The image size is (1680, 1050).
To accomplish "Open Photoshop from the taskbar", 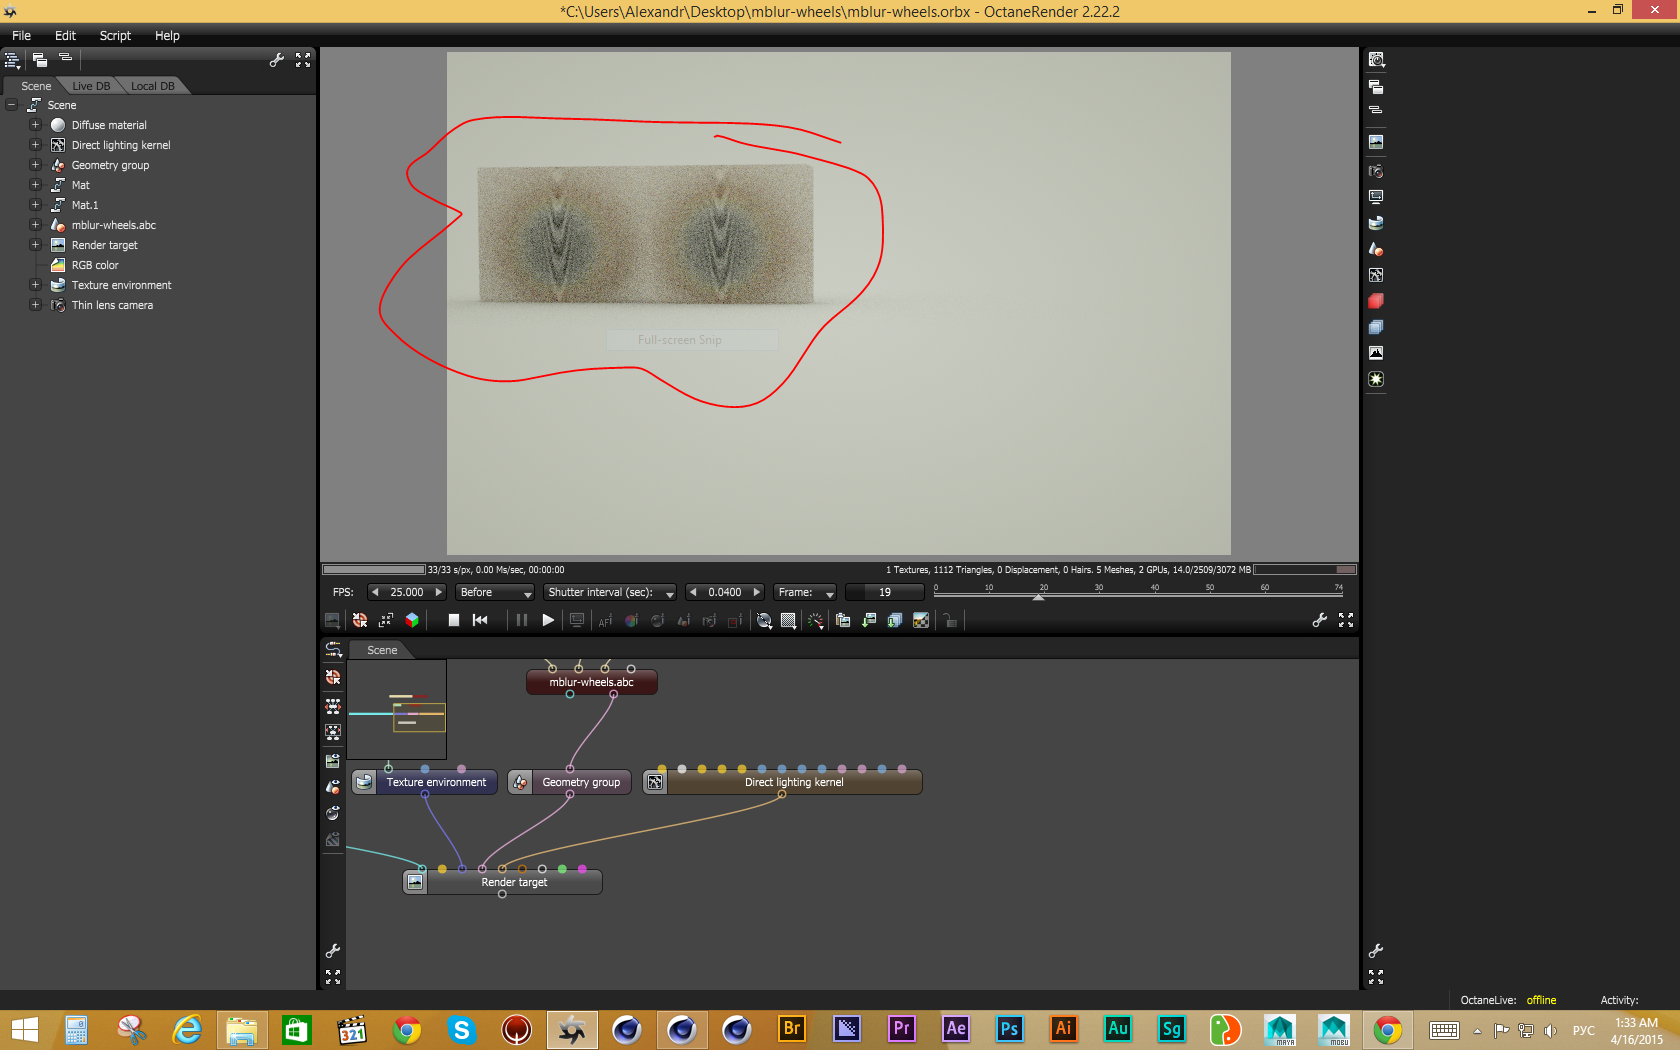I will (1009, 1029).
